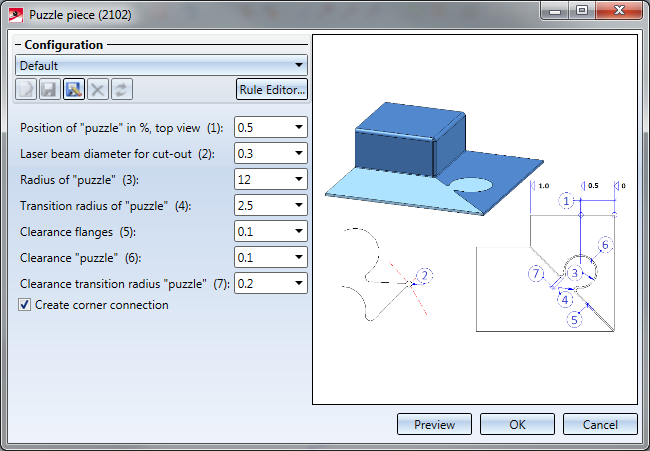Click the delete configuration X icon
The height and width of the screenshot is (451, 650).
click(x=96, y=89)
